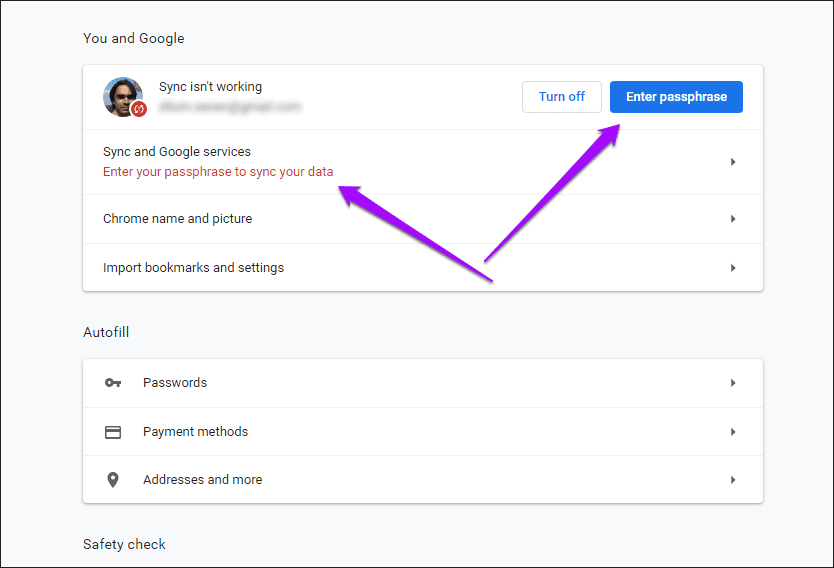This screenshot has width=834, height=568.
Task: Expand the Addresses and more arrow
Action: click(x=733, y=480)
